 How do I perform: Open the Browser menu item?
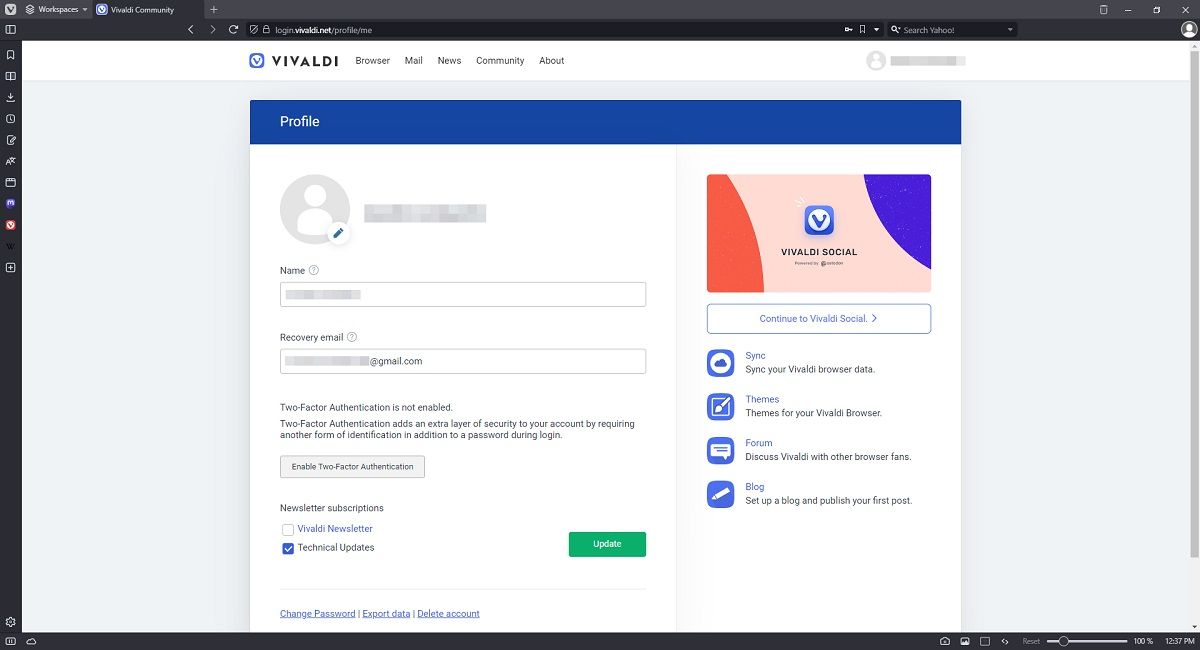click(373, 60)
